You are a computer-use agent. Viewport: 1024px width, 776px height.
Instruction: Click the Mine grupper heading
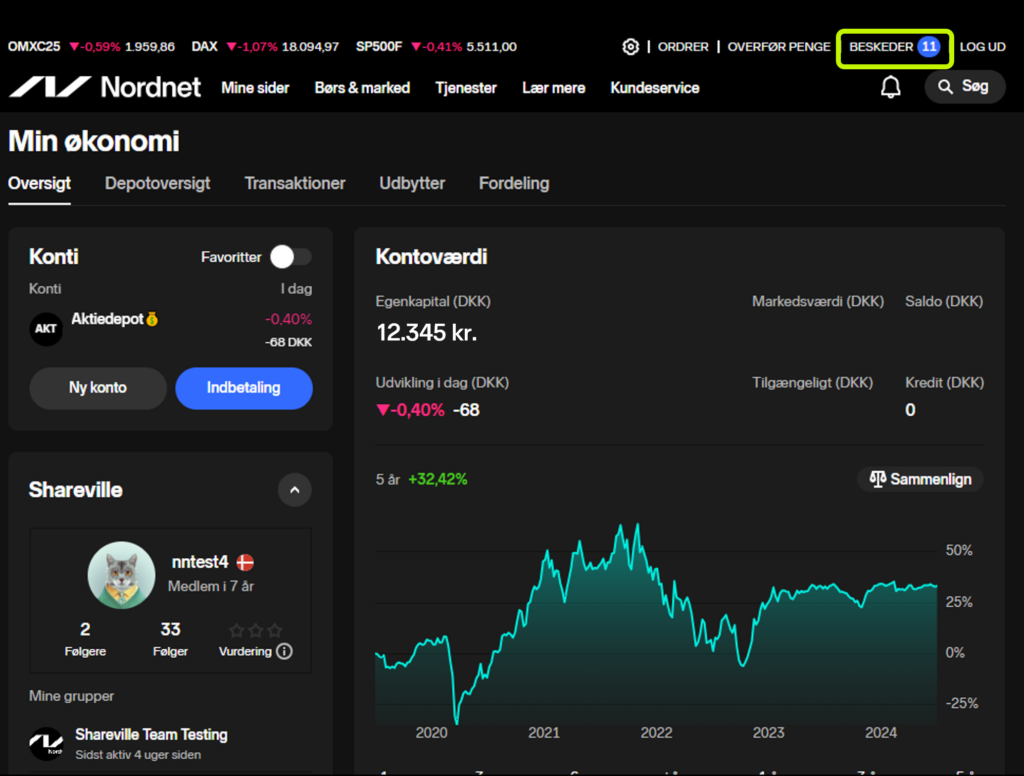click(x=71, y=696)
